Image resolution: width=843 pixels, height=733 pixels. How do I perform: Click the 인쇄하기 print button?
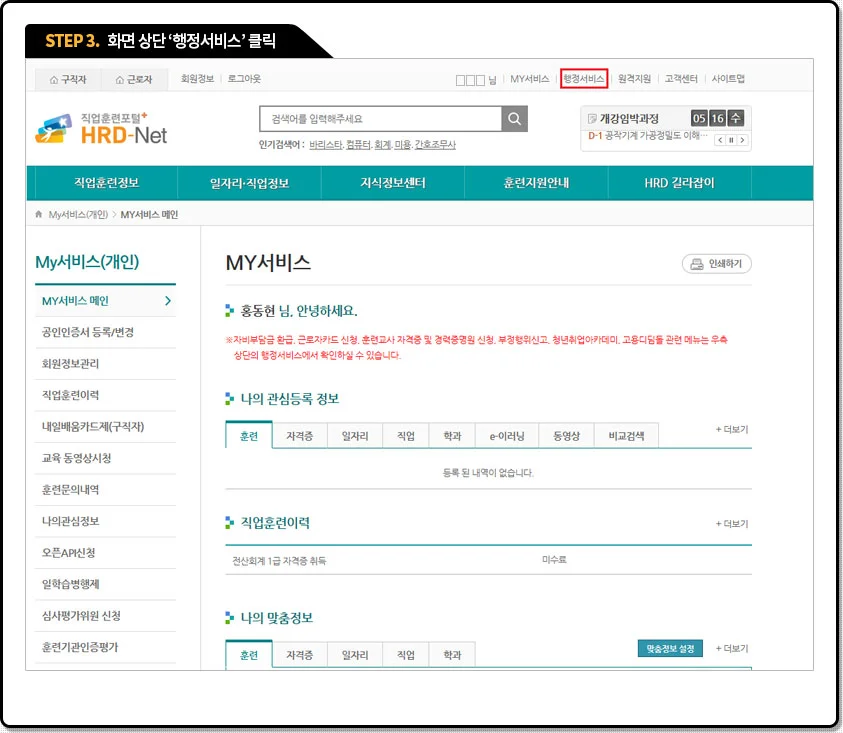tap(717, 264)
